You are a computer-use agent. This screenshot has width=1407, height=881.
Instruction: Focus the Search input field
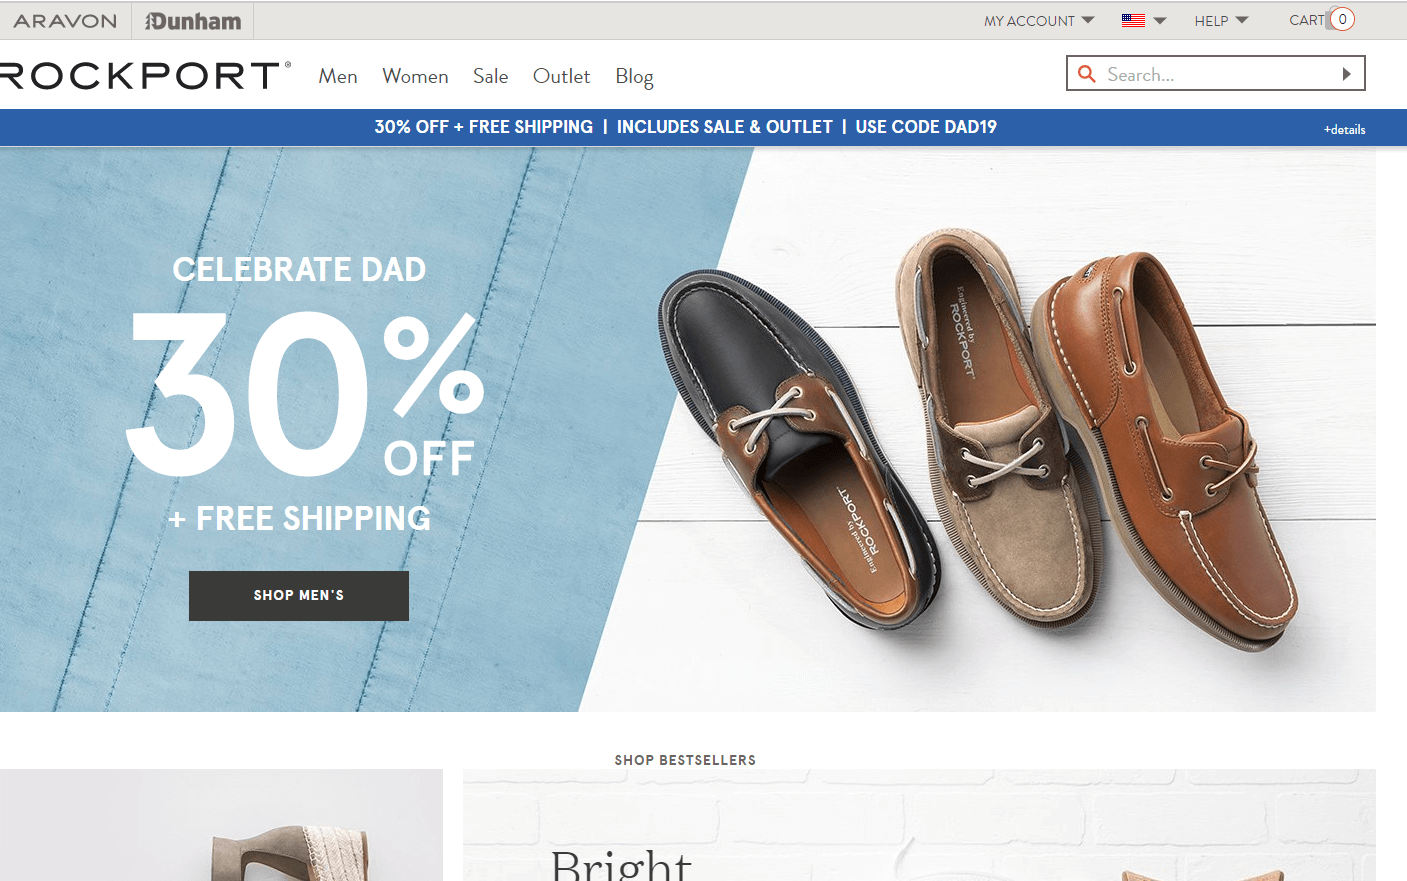tap(1217, 74)
